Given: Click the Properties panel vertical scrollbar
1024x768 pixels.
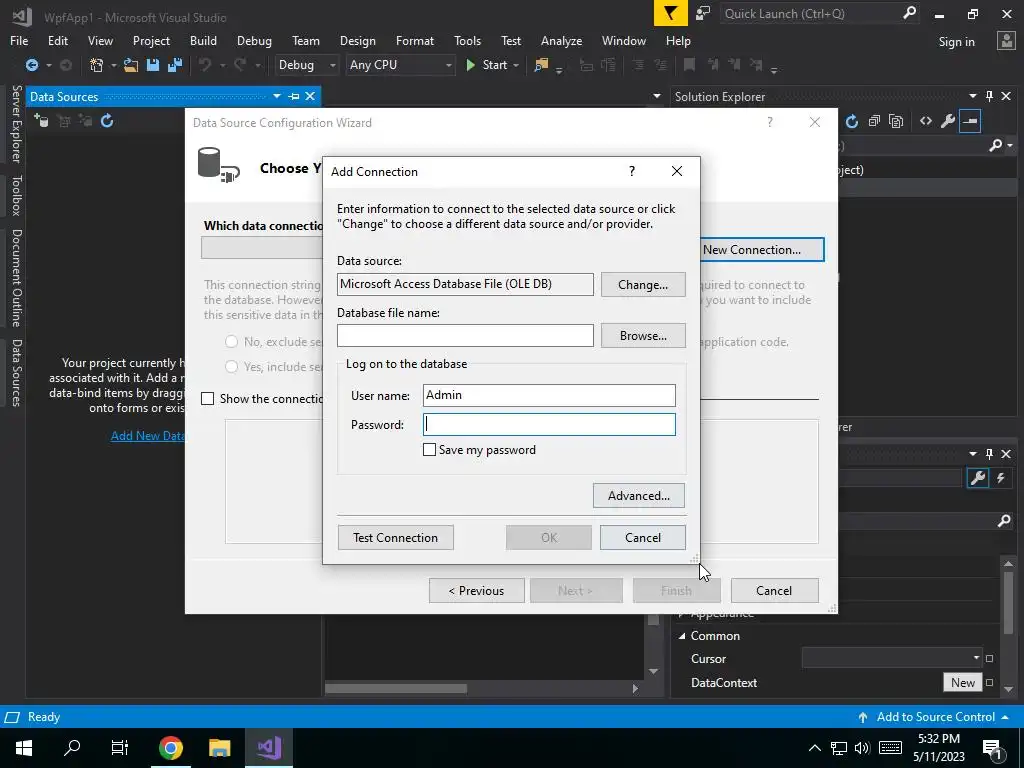Looking at the screenshot, I should coord(1008,625).
